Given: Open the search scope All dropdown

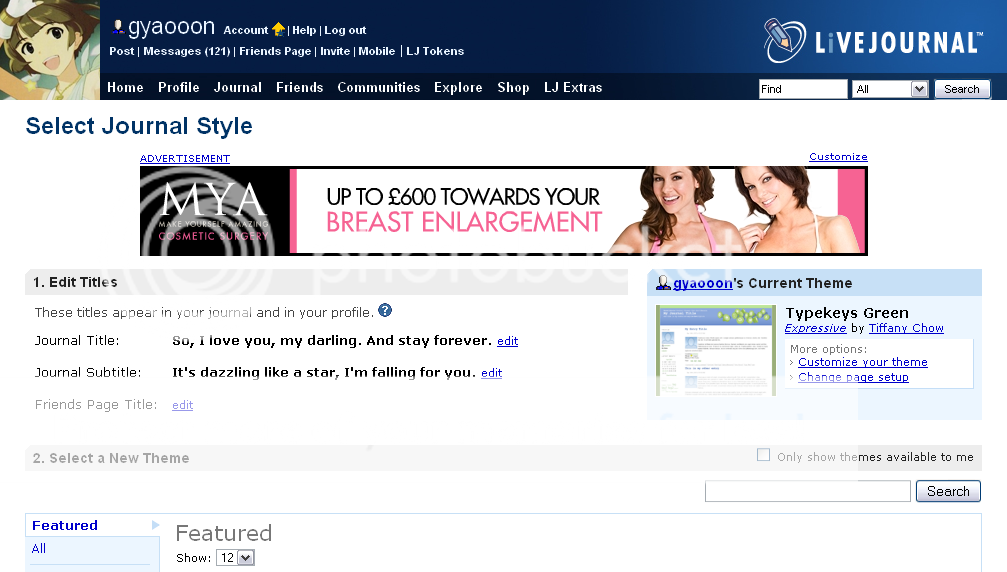Looking at the screenshot, I should (890, 89).
